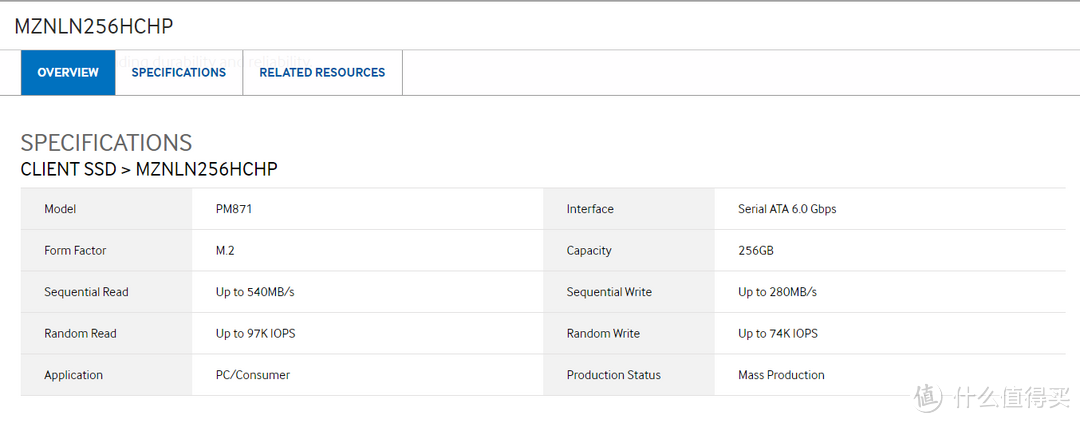This screenshot has width=1080, height=423.
Task: Open the OVERVIEW tab
Action: [68, 72]
